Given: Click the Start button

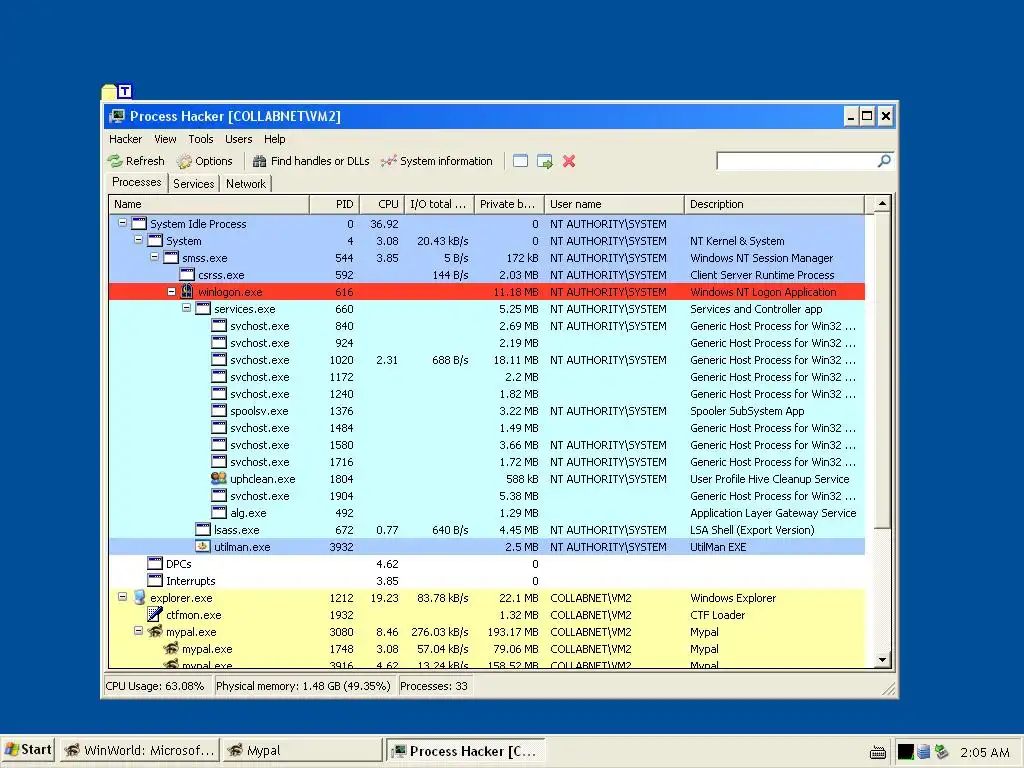Looking at the screenshot, I should 27,750.
